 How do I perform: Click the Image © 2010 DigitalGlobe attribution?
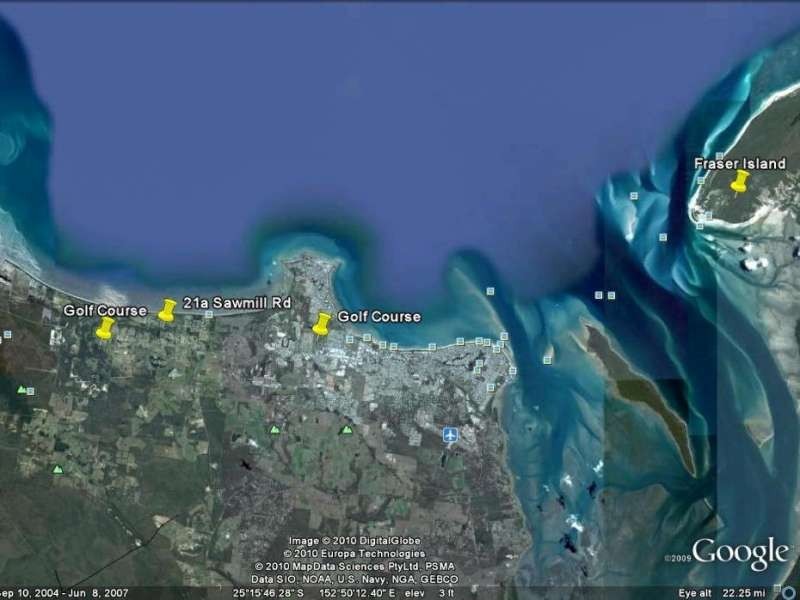[x=355, y=541]
